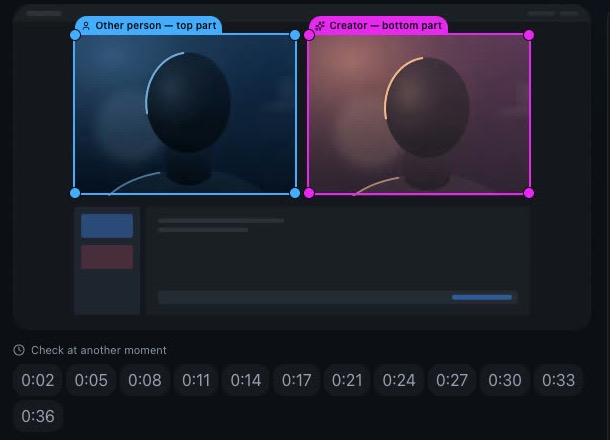
Task: Grab the top-left magenta crop handle
Action: 309,35
